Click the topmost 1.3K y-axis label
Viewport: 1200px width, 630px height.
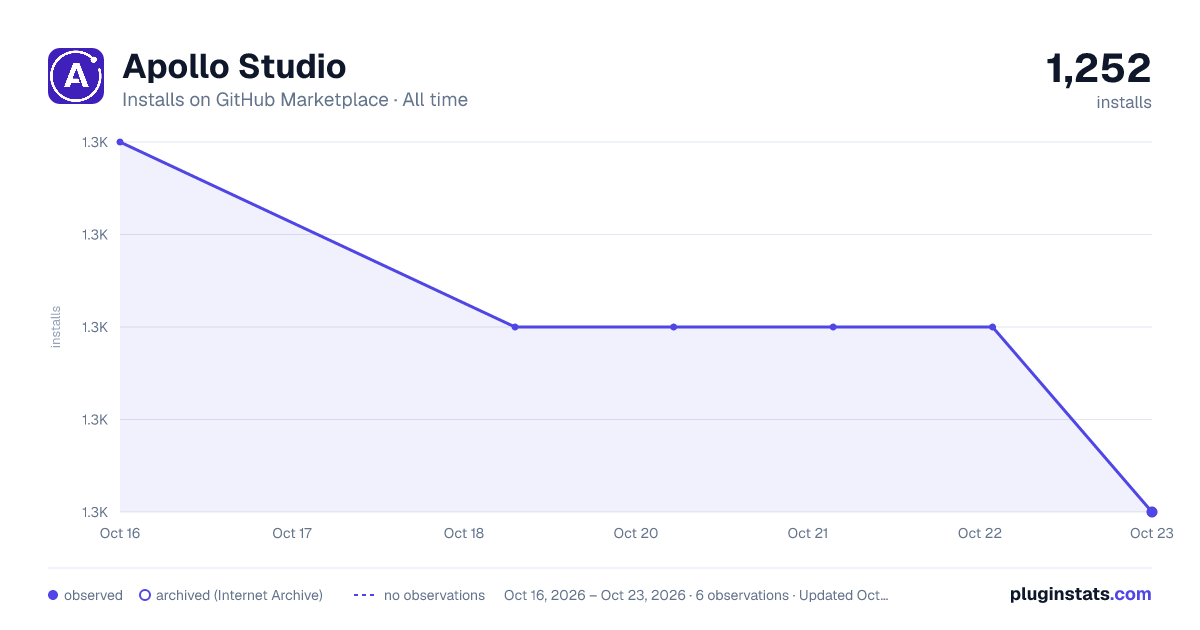[95, 142]
